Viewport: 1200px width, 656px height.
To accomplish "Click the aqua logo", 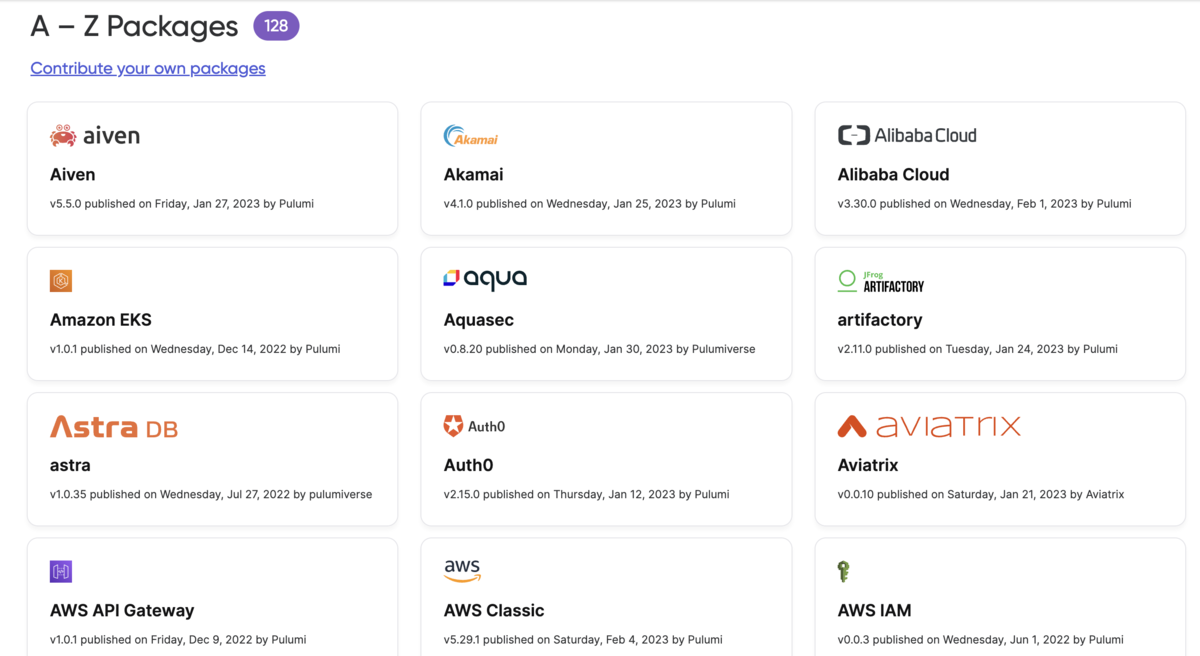I will (x=485, y=279).
